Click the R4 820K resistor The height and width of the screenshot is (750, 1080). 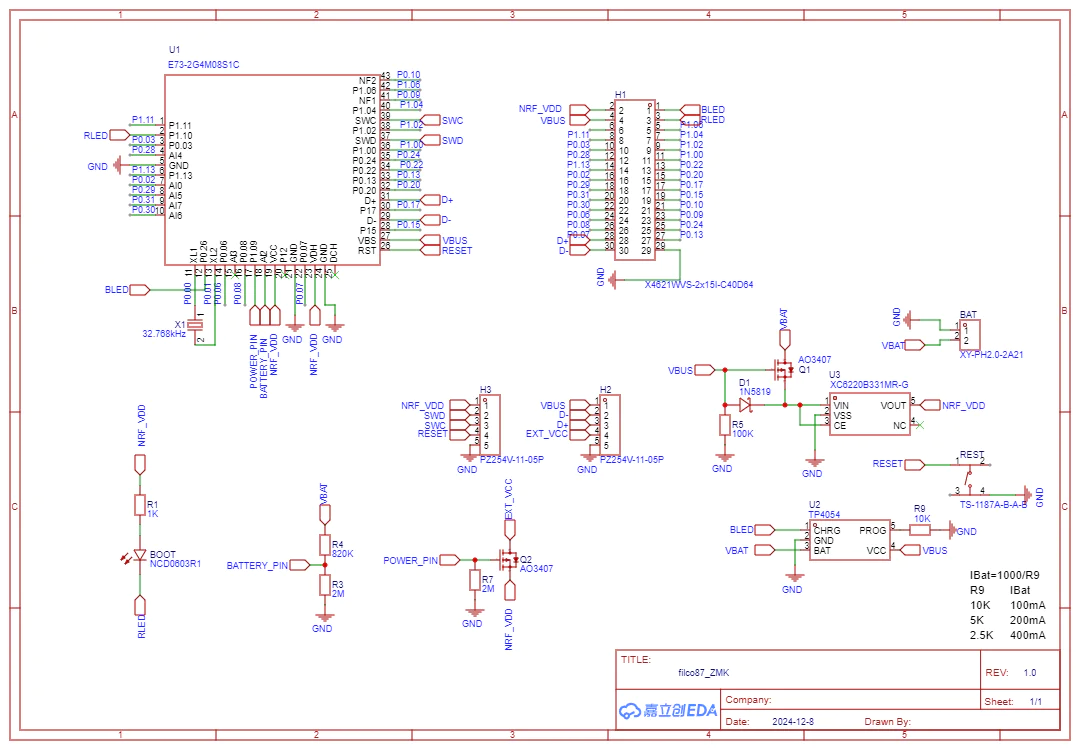pyautogui.click(x=323, y=545)
